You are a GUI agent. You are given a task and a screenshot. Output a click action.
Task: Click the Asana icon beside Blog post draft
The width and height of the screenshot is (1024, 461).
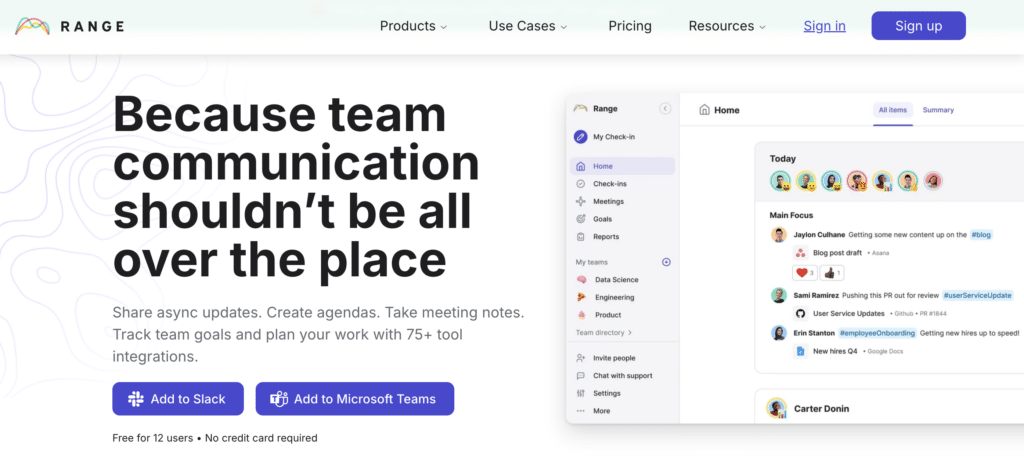pyautogui.click(x=801, y=253)
